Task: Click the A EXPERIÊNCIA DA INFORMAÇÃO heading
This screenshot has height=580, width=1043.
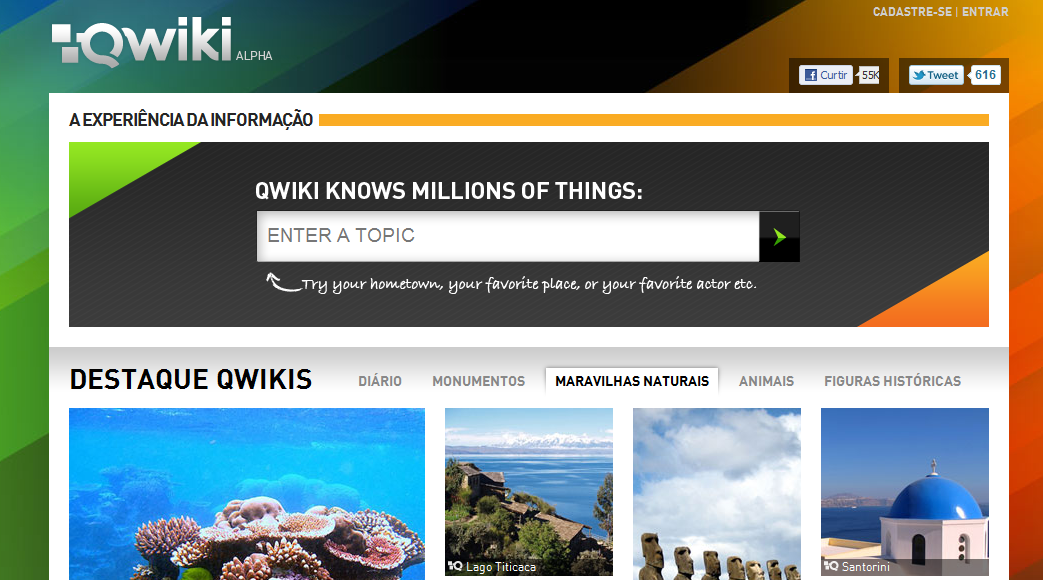Action: coord(191,120)
